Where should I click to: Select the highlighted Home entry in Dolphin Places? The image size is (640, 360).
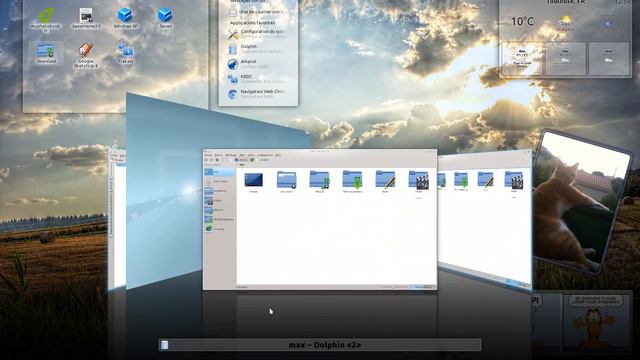click(x=219, y=172)
